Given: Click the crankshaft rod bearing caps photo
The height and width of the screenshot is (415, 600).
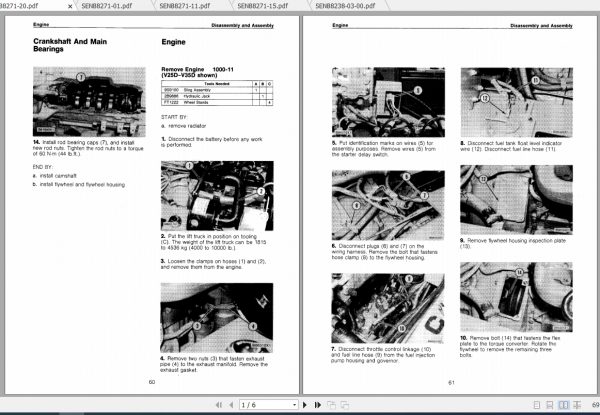Looking at the screenshot, I should pyautogui.click(x=89, y=102).
